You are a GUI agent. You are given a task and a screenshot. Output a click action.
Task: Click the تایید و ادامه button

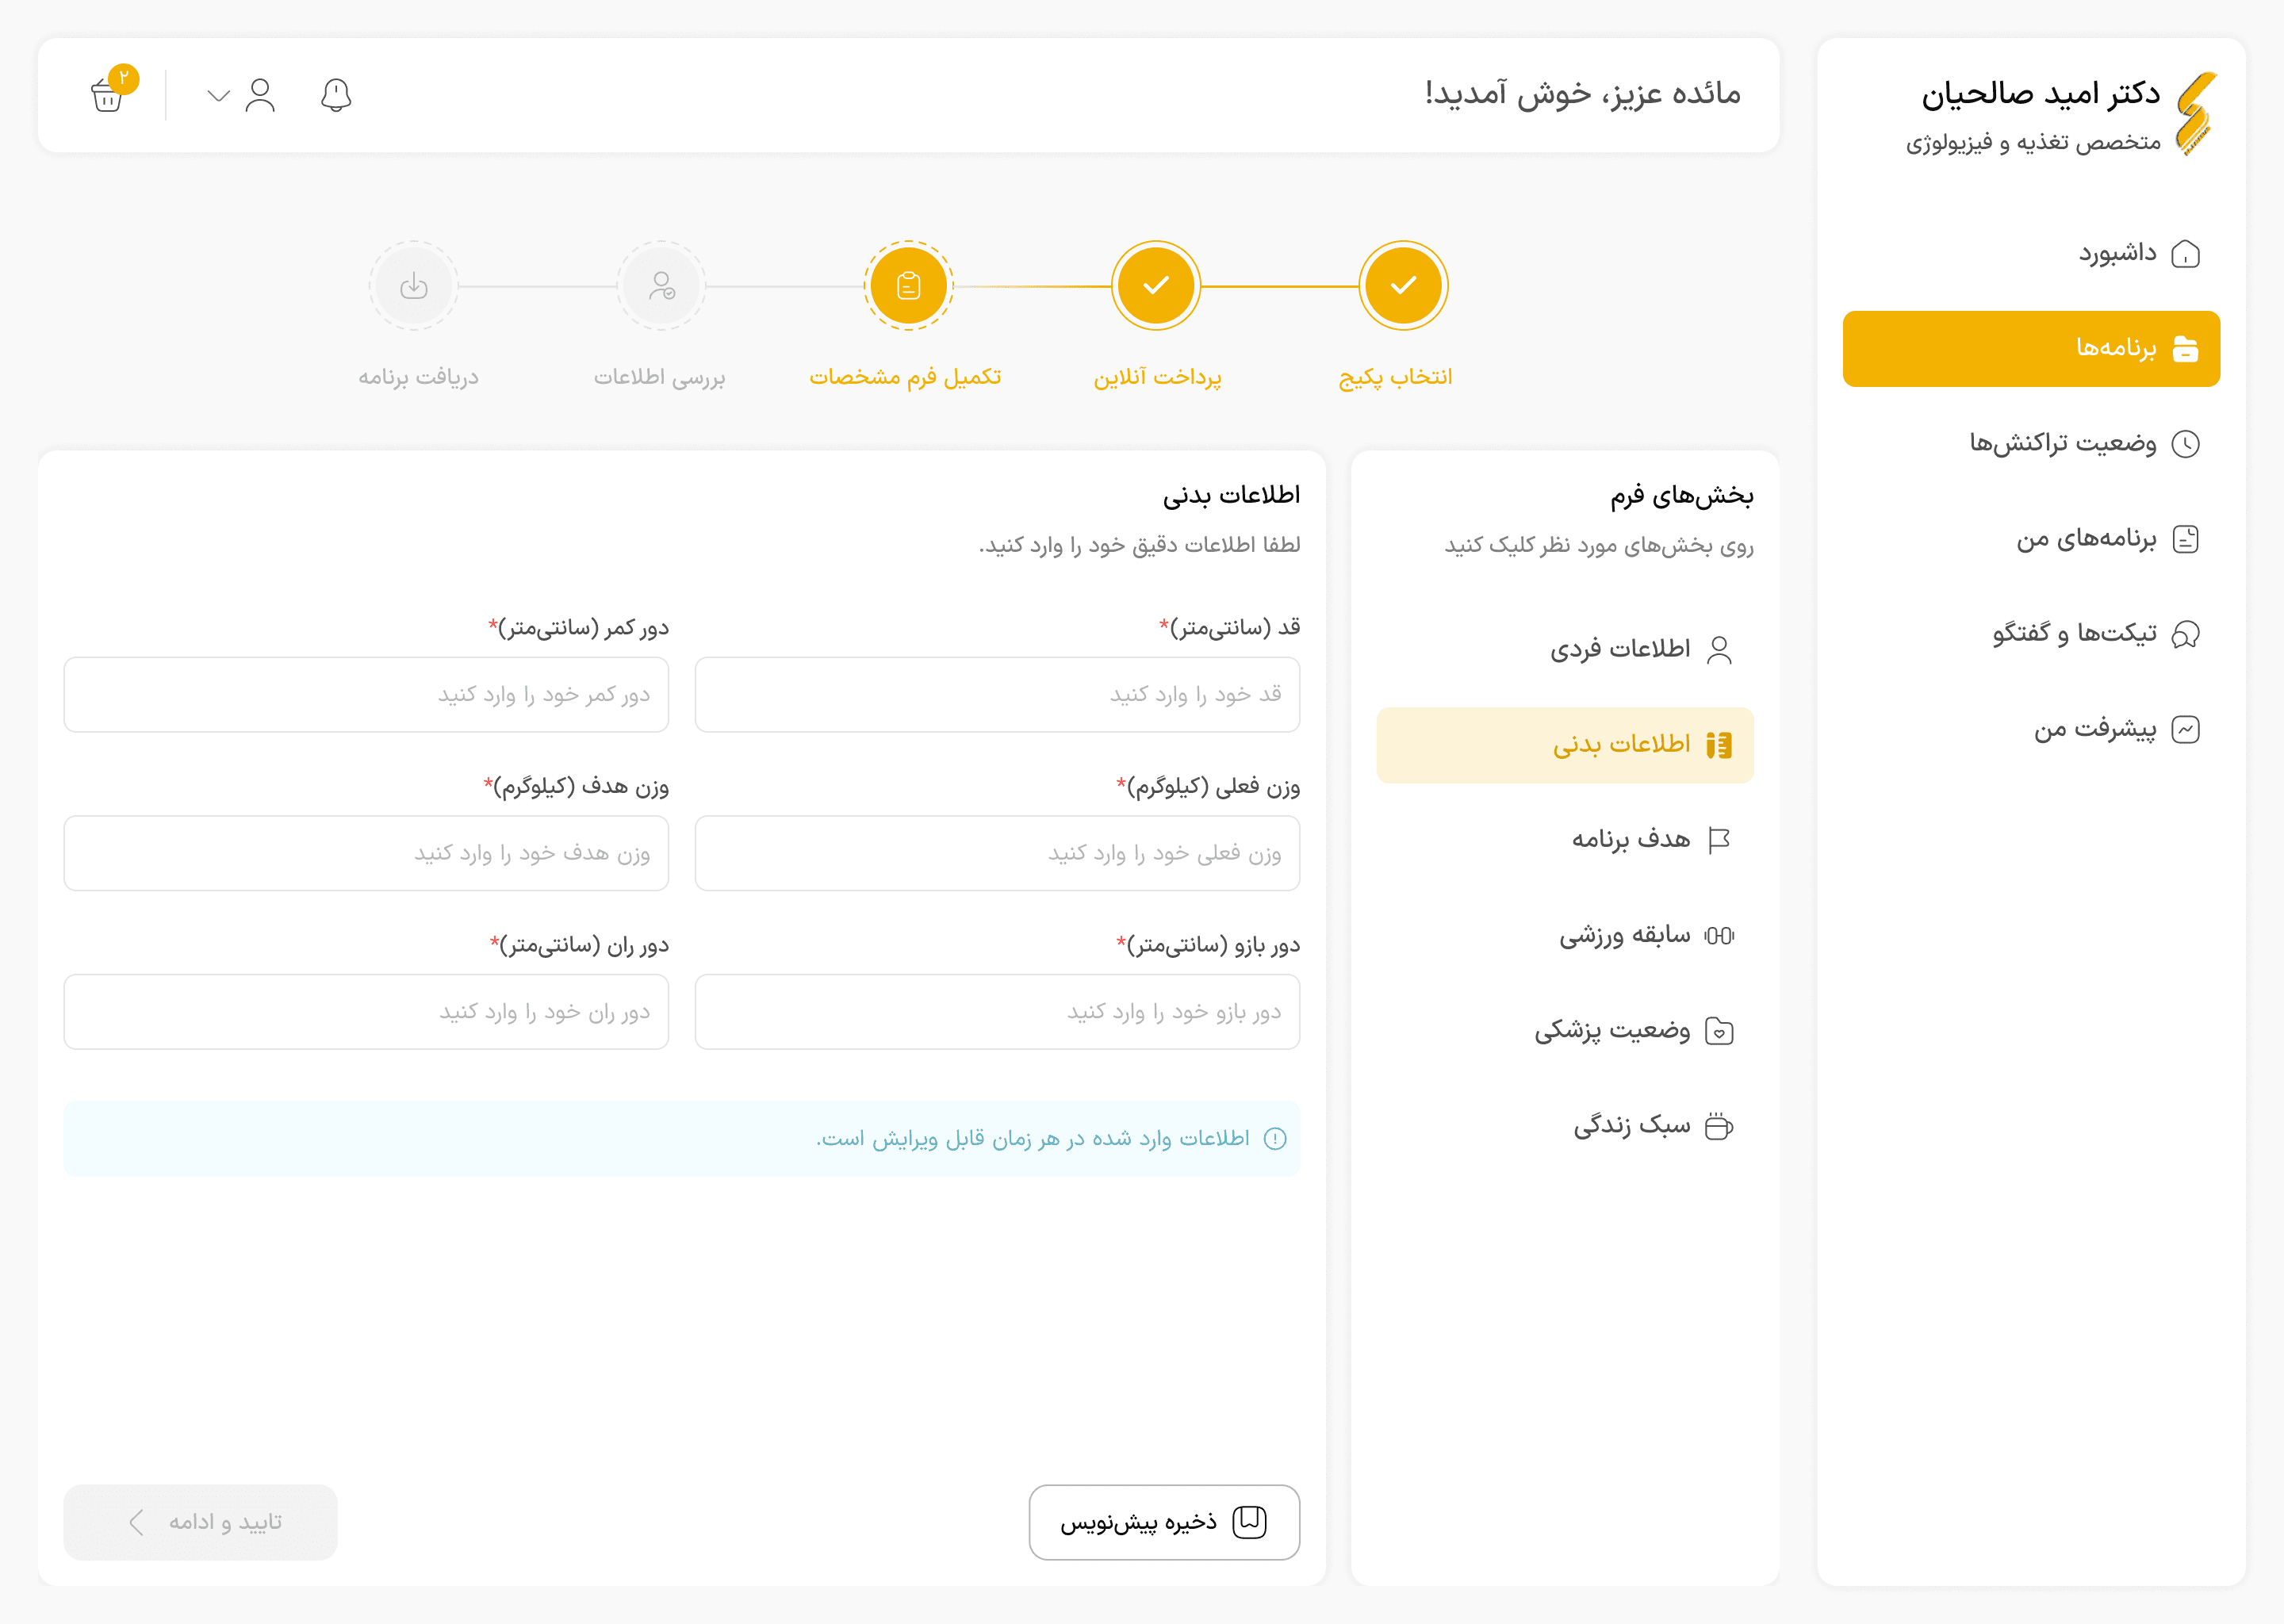coord(200,1522)
